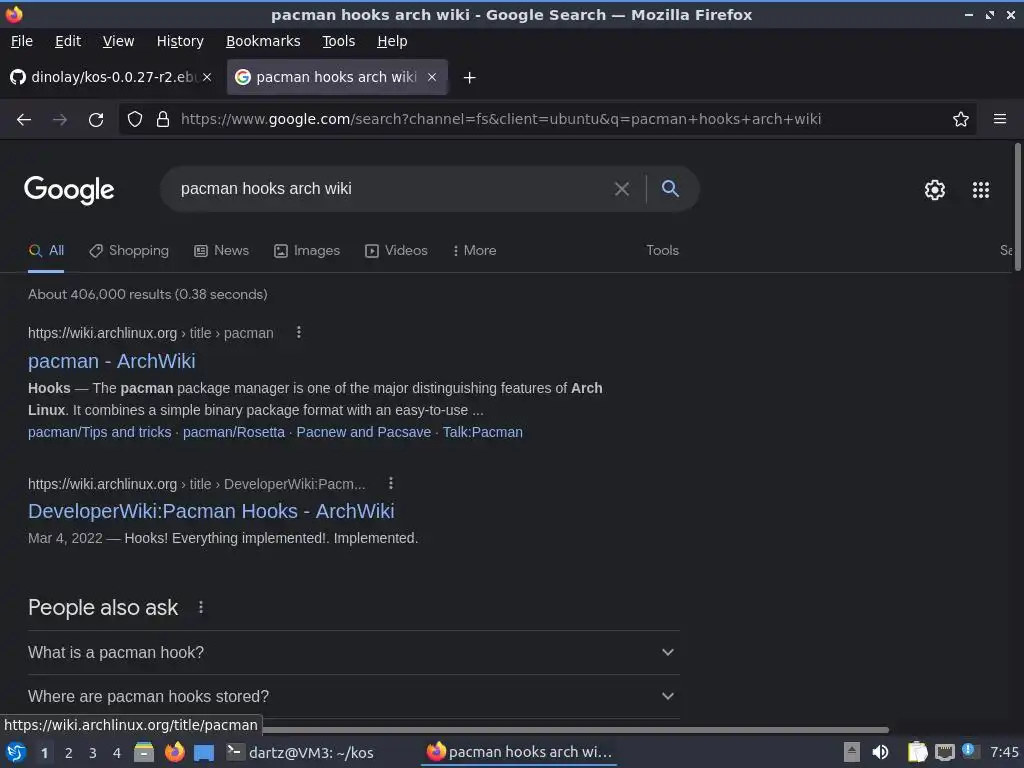Open Google apps grid
Image resolution: width=1024 pixels, height=768 pixels.
click(x=981, y=190)
